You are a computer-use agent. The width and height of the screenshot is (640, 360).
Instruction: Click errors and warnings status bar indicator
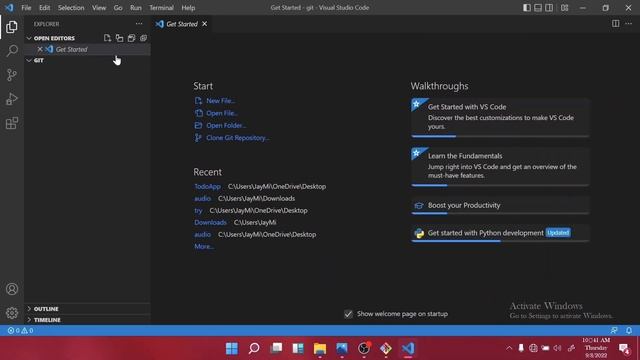pyautogui.click(x=20, y=330)
